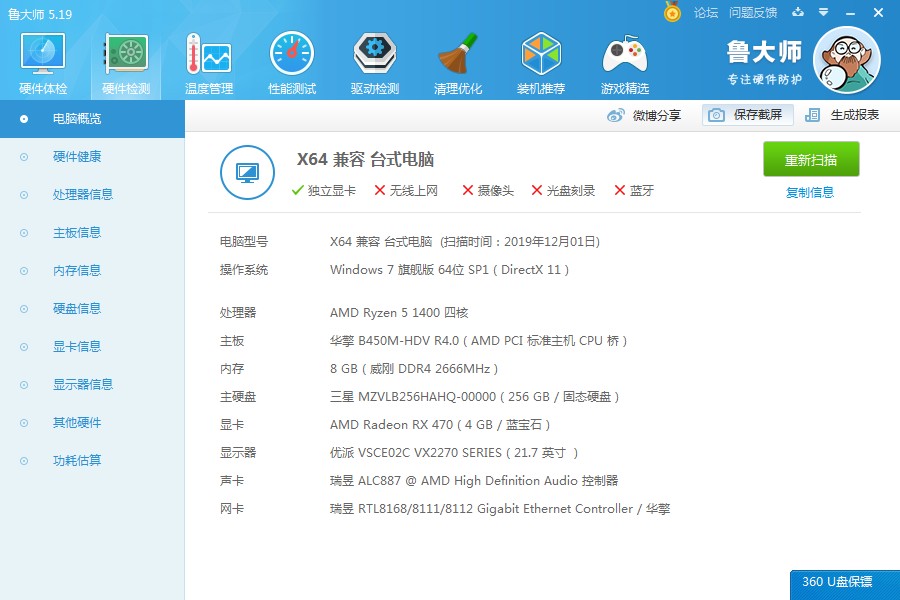This screenshot has width=900, height=600.
Task: Click OS value Windows 7 旗舰版 64位 SP1
Action: tap(449, 270)
